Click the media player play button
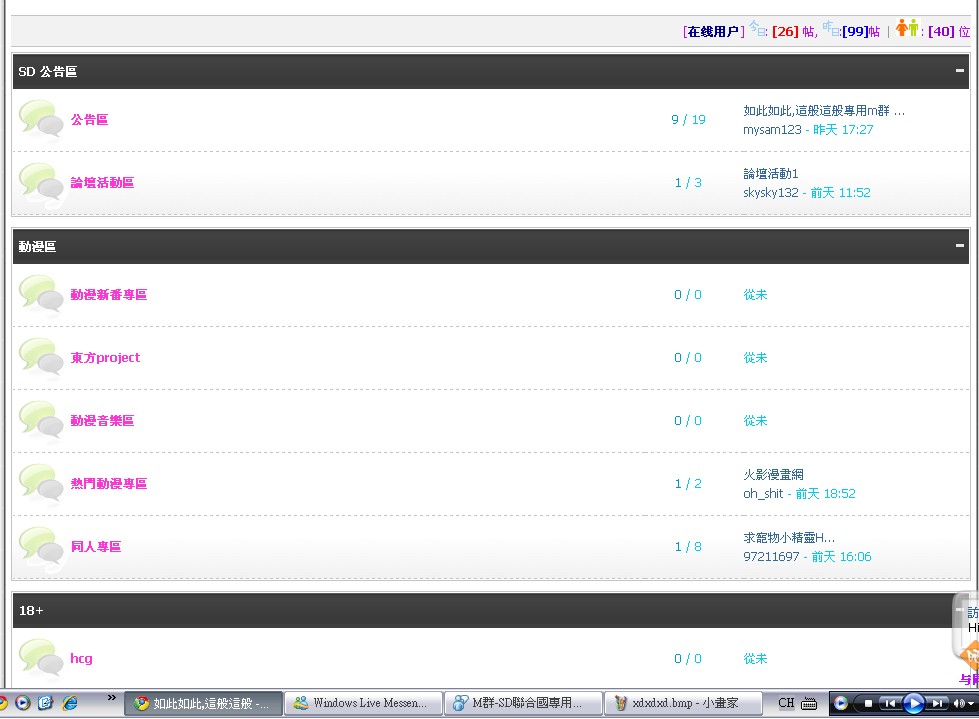Screen dimensions: 979x719 (913, 703)
